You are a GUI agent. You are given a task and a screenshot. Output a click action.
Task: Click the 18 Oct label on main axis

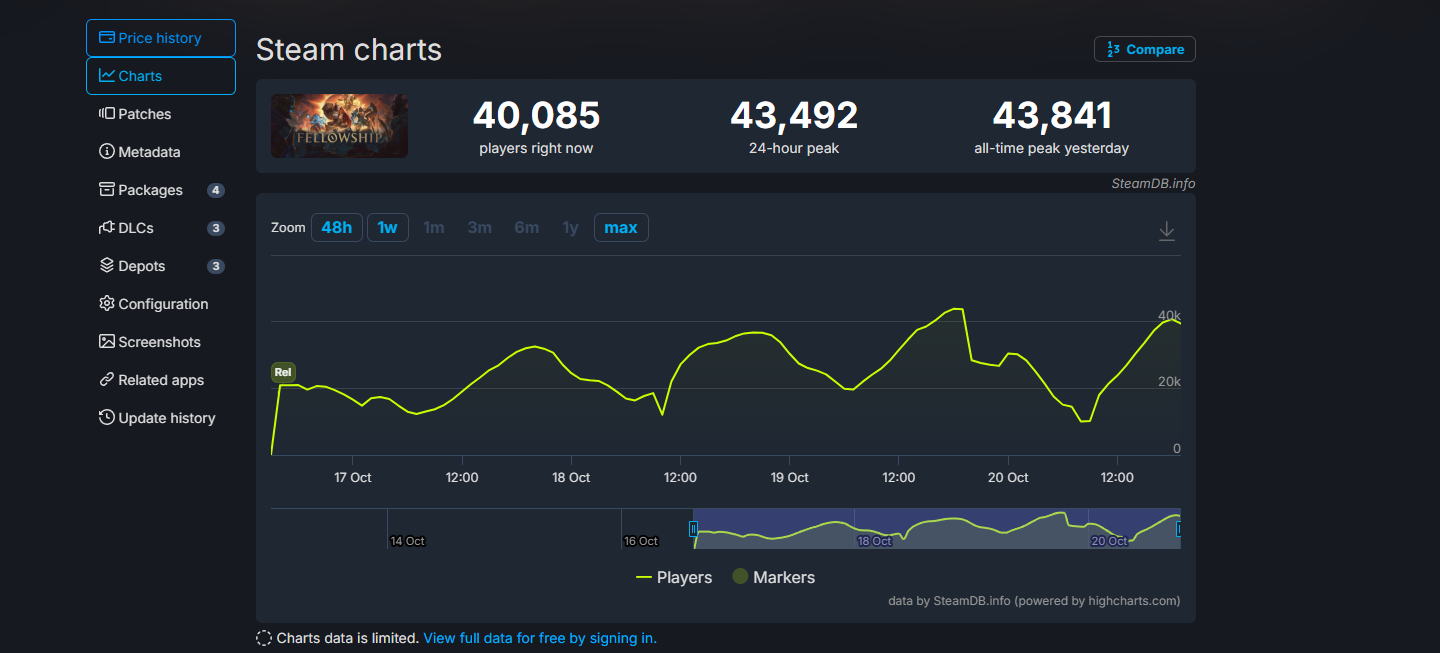pos(571,477)
